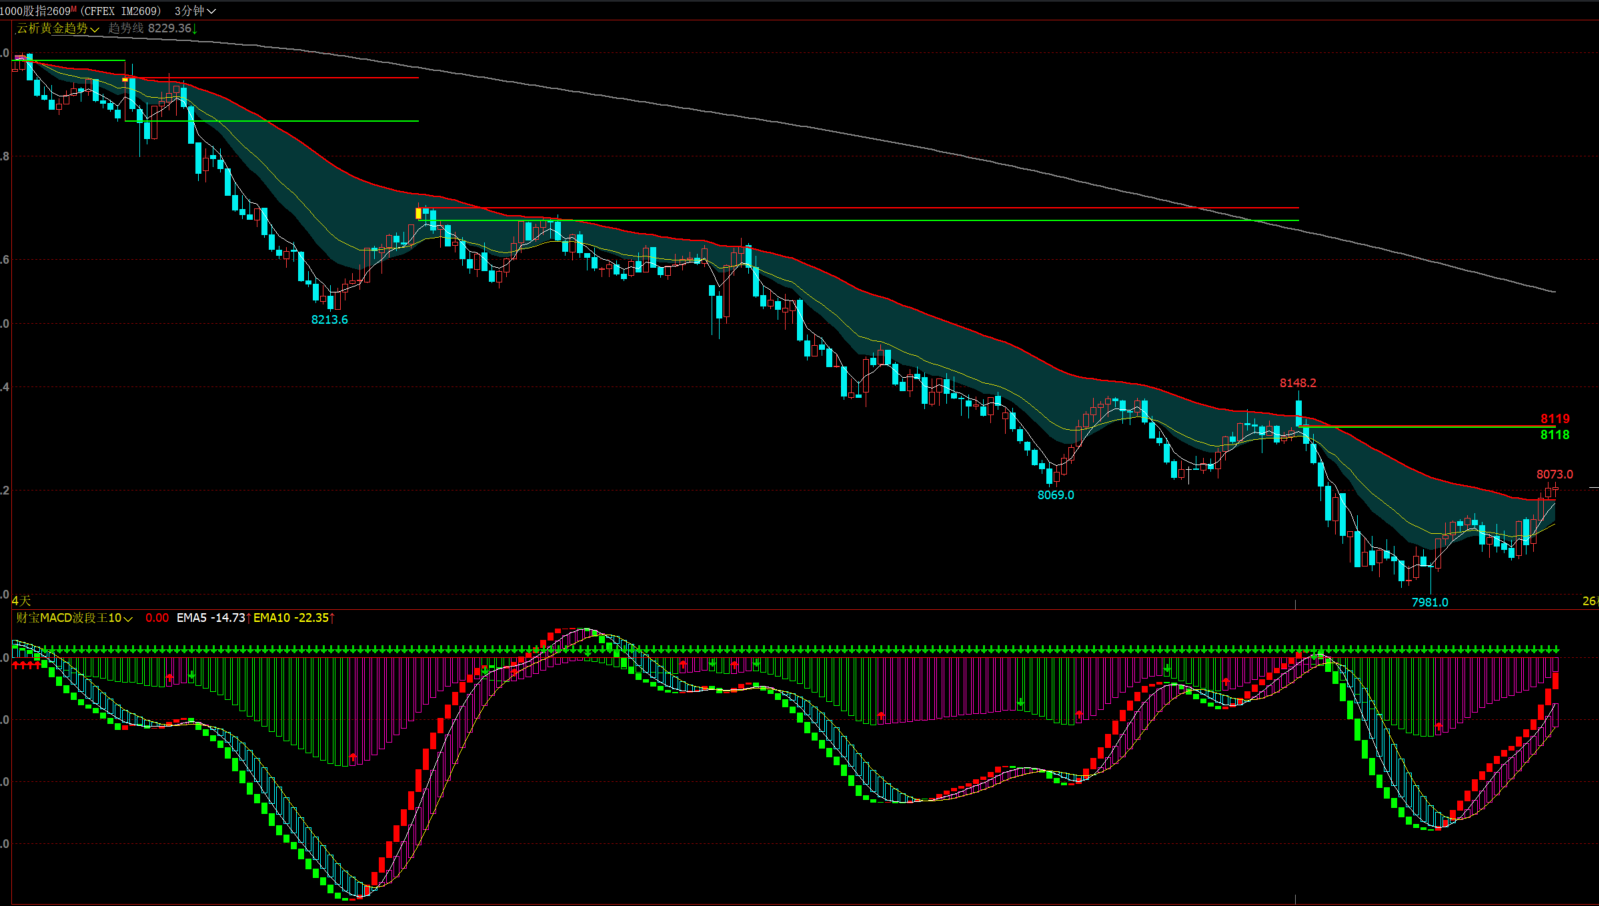Viewport: 1599px width, 906px height.
Task: Click the 4天 time span label
Action: click(21, 601)
